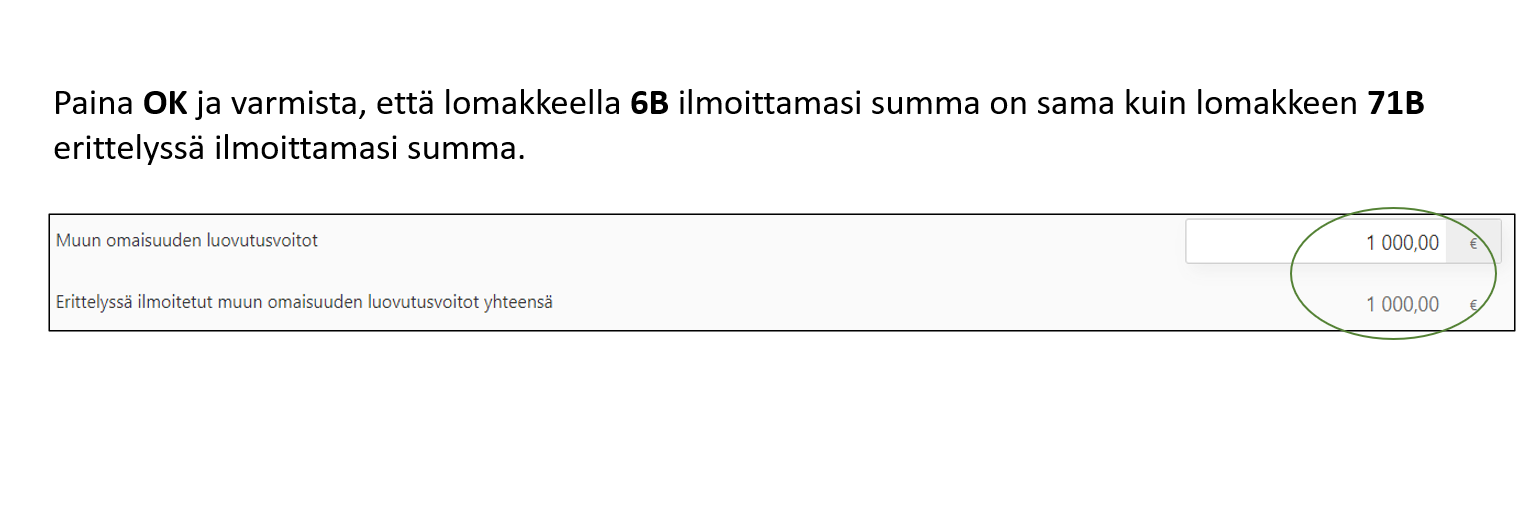Click the word 'varmista' in the heading
Viewport: 1534px width, 521px height.
pos(299,103)
